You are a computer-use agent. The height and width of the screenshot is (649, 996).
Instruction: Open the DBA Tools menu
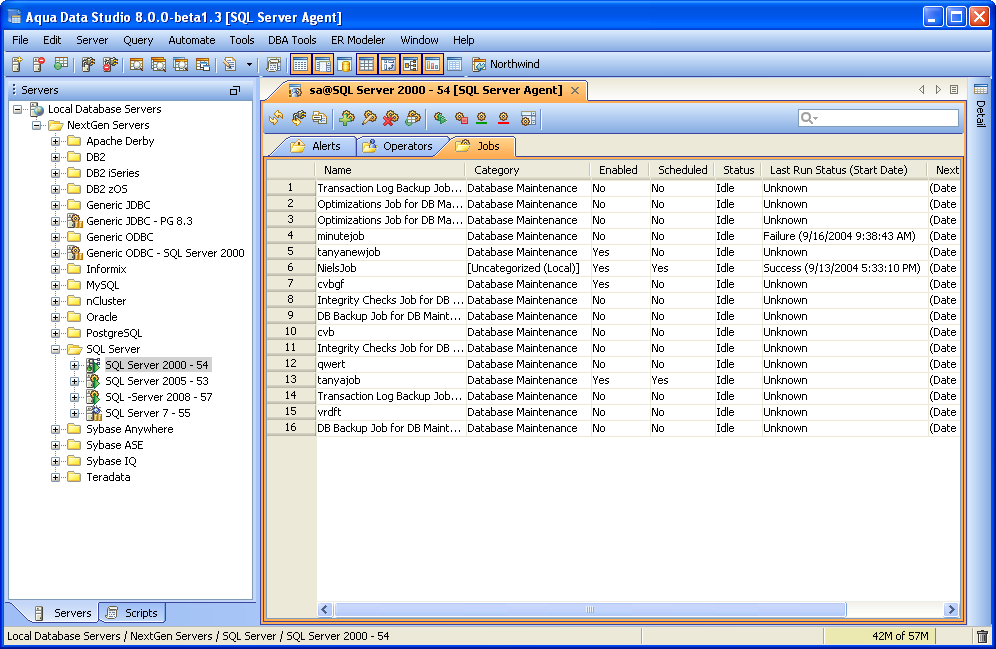click(292, 40)
